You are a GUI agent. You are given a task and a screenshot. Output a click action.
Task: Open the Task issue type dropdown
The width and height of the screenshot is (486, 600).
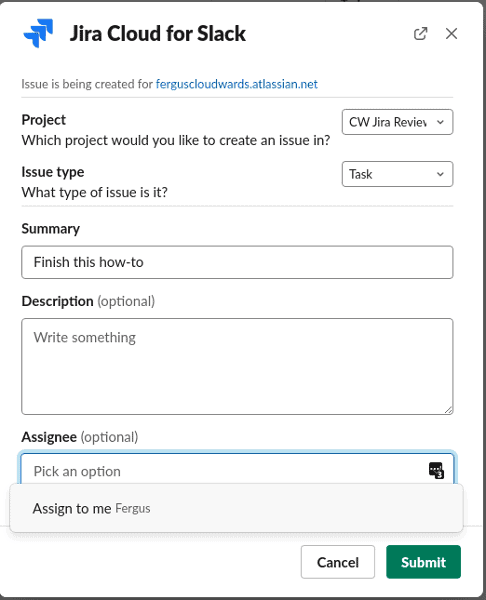397,174
